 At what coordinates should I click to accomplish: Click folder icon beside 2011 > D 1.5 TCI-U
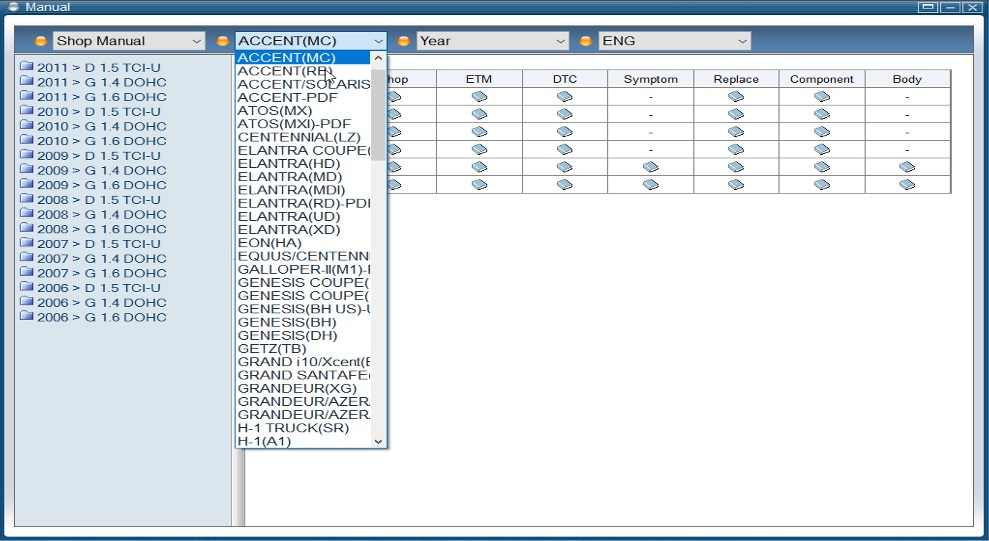(27, 68)
